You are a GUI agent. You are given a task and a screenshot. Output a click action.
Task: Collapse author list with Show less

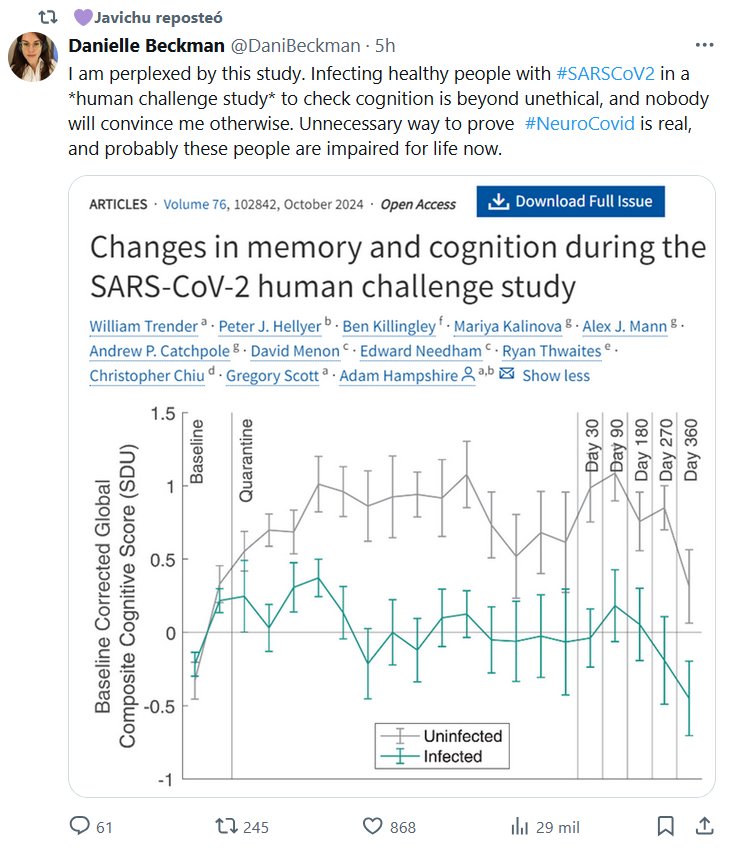556,375
